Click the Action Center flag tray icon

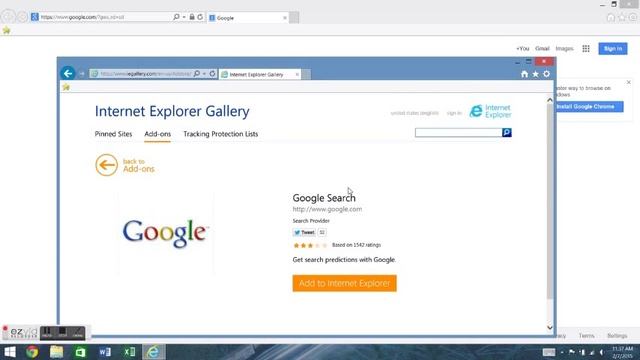tap(572, 352)
